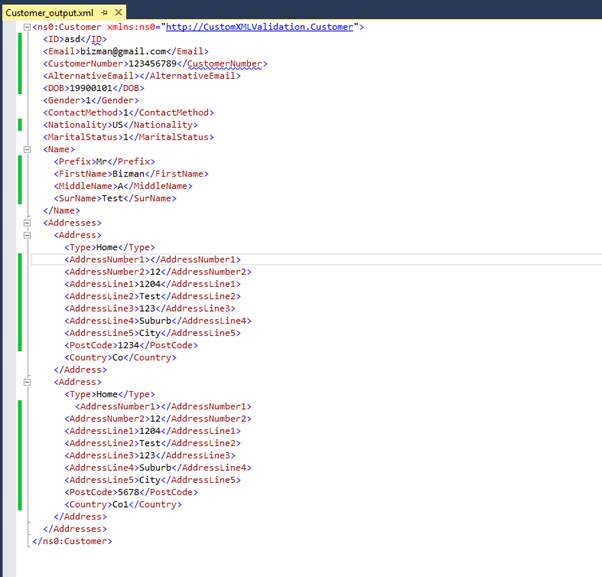Collapse the first Address element
This screenshot has width=602, height=577.
tap(27, 235)
